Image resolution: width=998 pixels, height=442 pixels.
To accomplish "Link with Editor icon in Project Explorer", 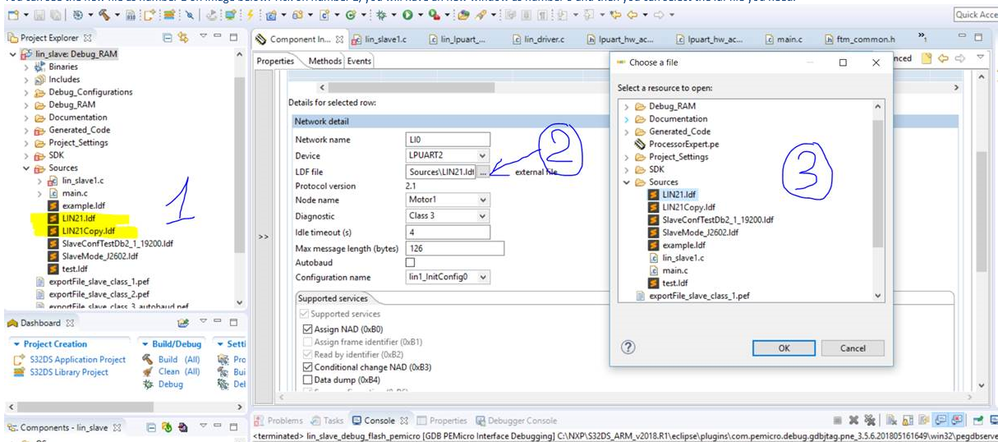I will (x=183, y=38).
